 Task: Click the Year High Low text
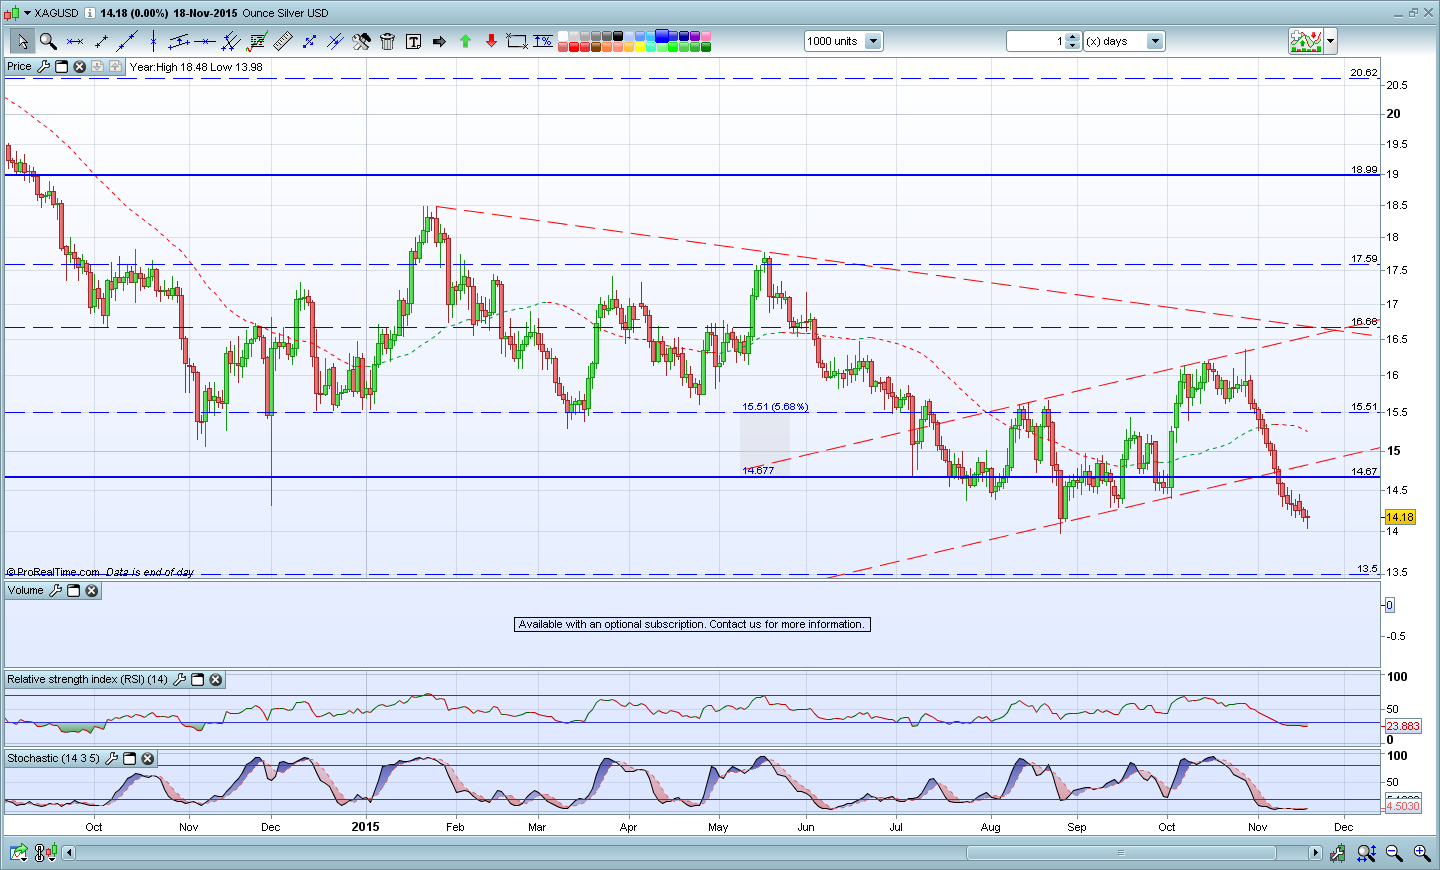[x=196, y=67]
